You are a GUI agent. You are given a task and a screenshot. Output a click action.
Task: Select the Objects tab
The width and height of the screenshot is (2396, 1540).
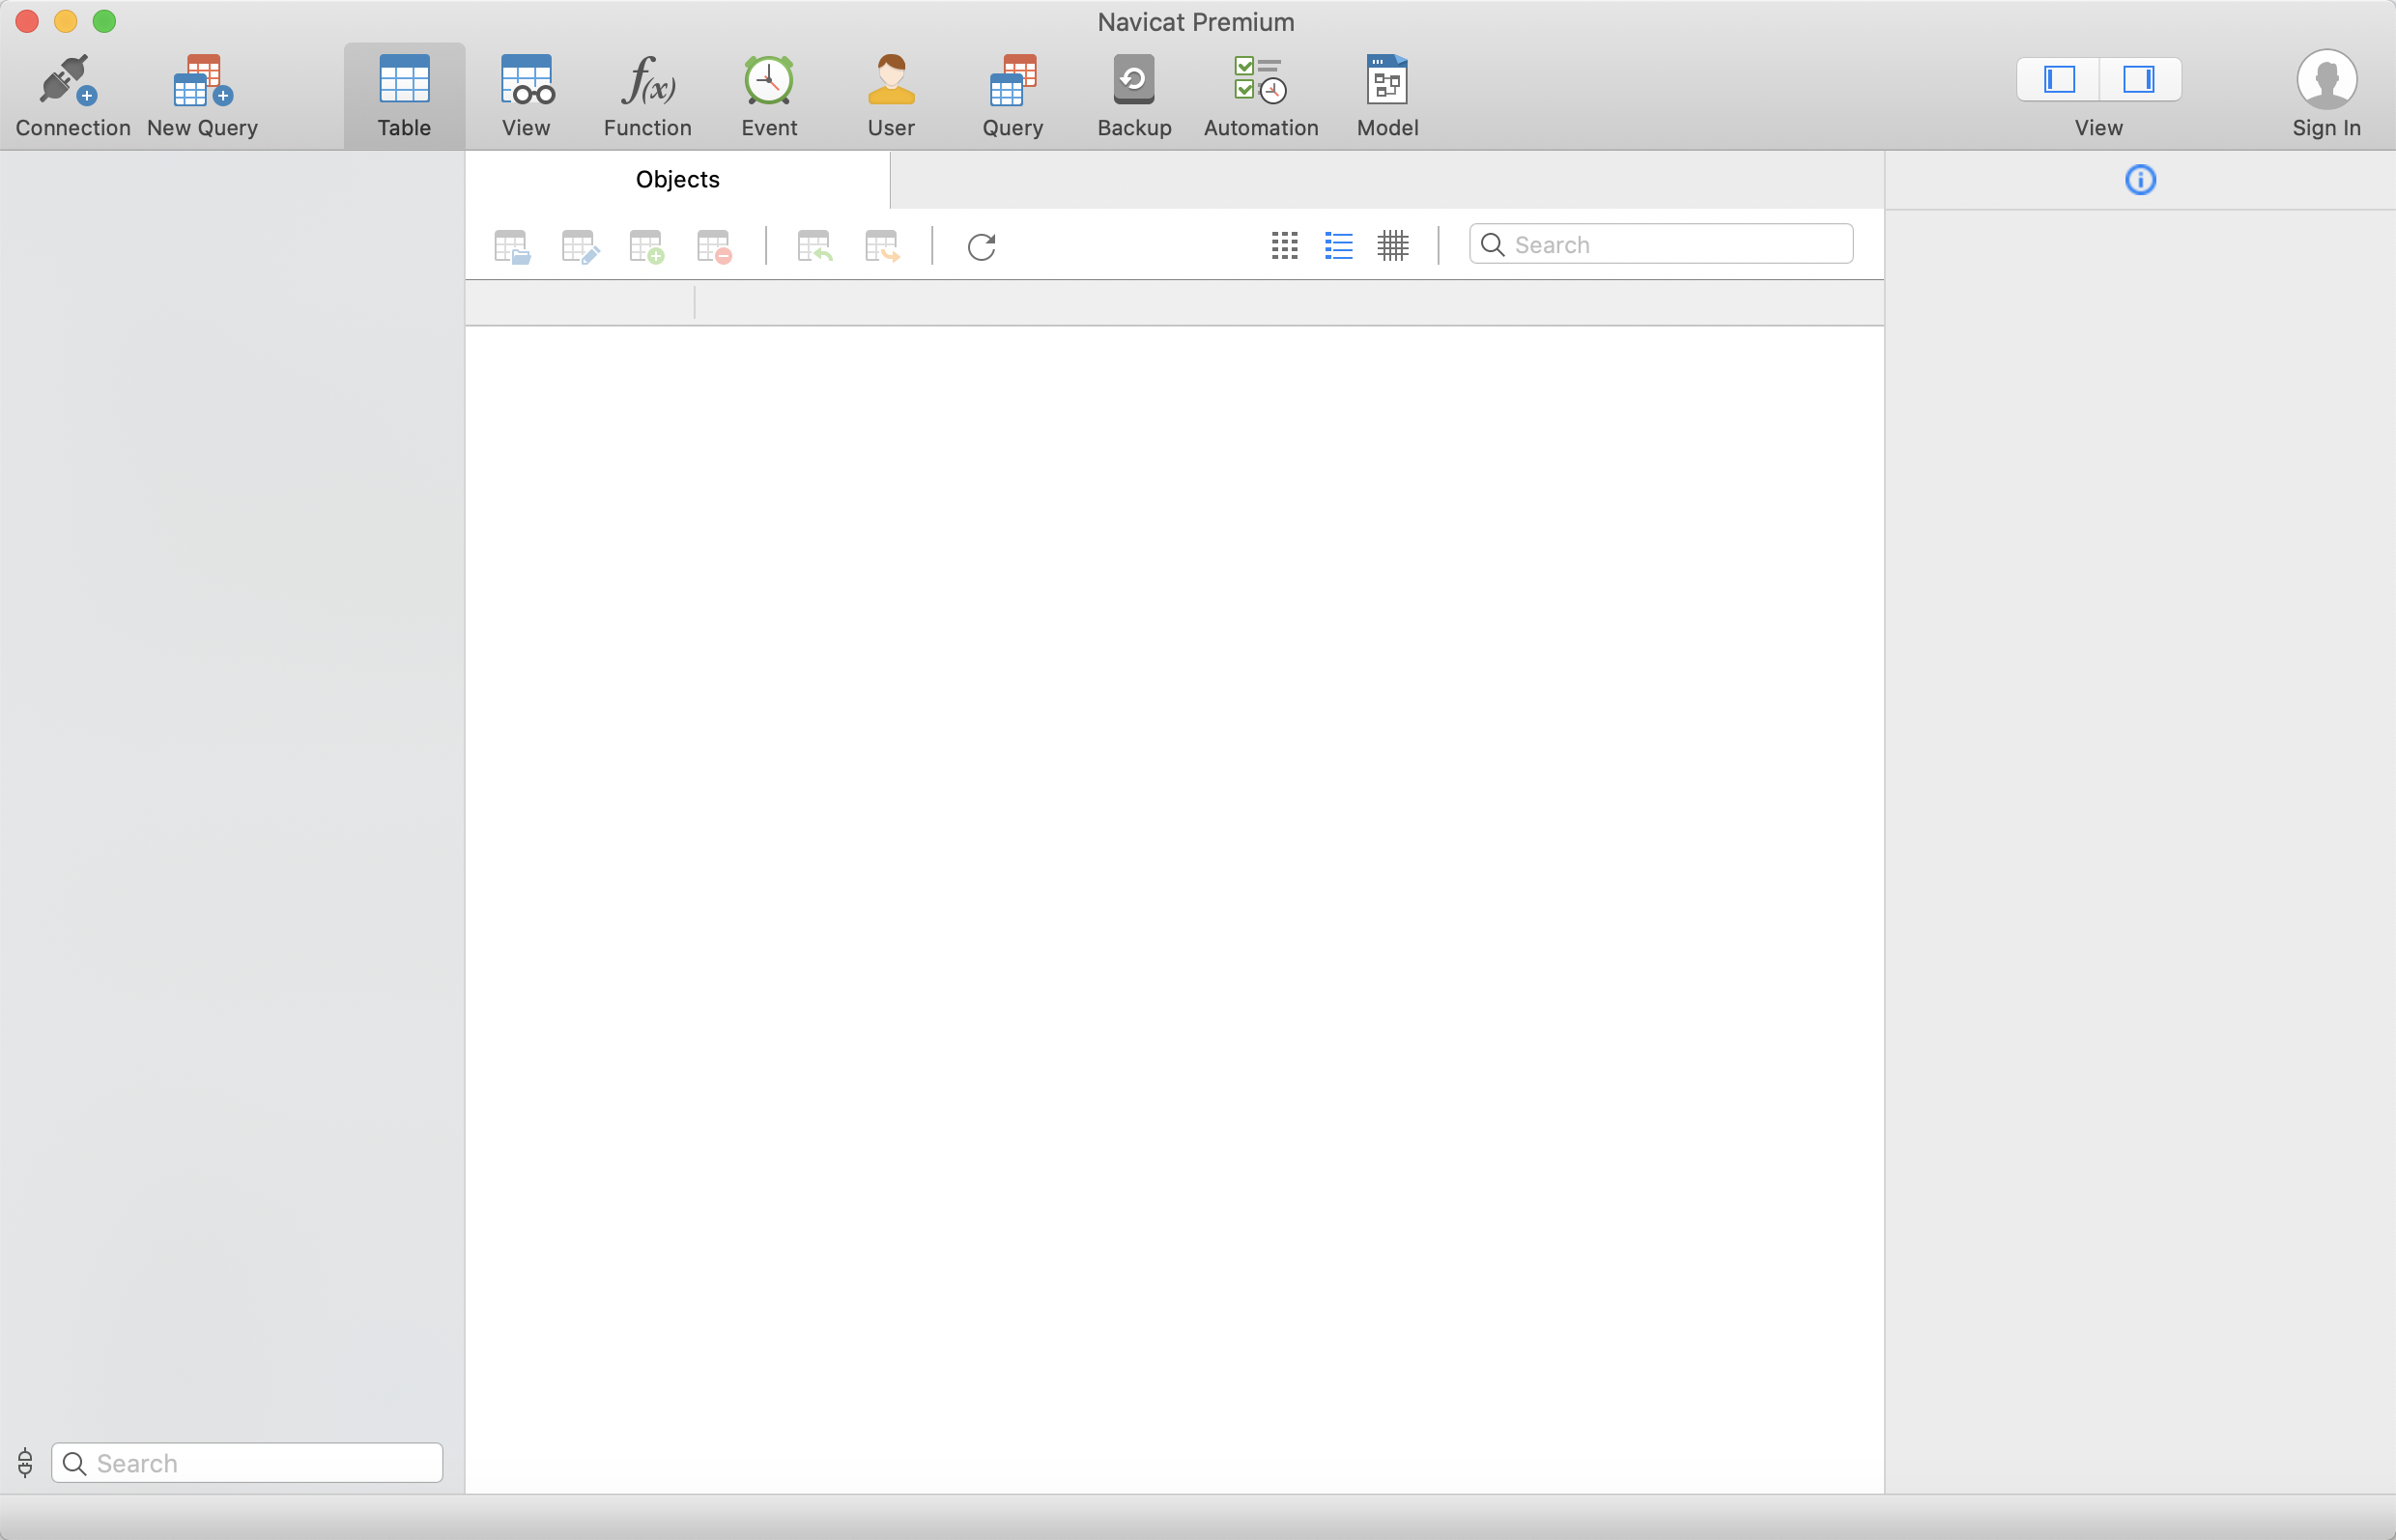pyautogui.click(x=677, y=180)
